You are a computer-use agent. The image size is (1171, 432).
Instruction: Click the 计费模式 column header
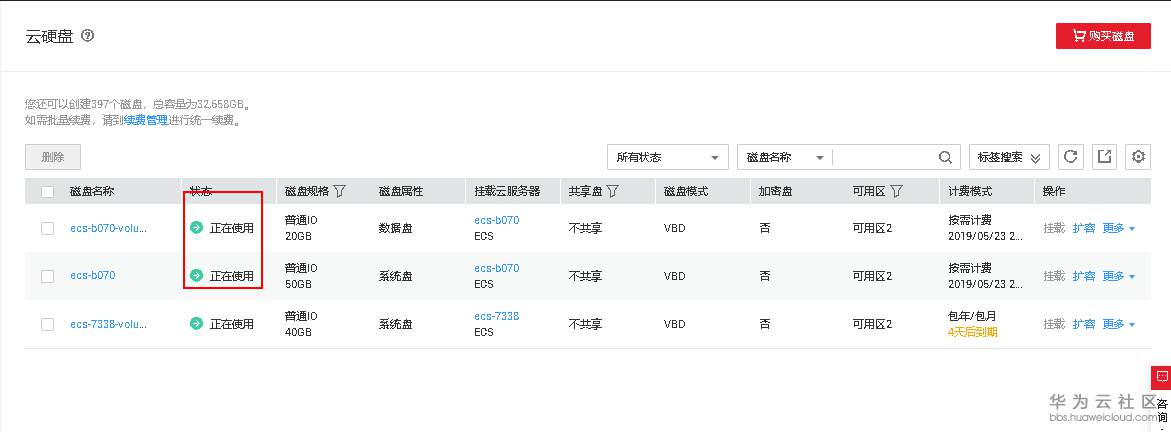pos(970,191)
